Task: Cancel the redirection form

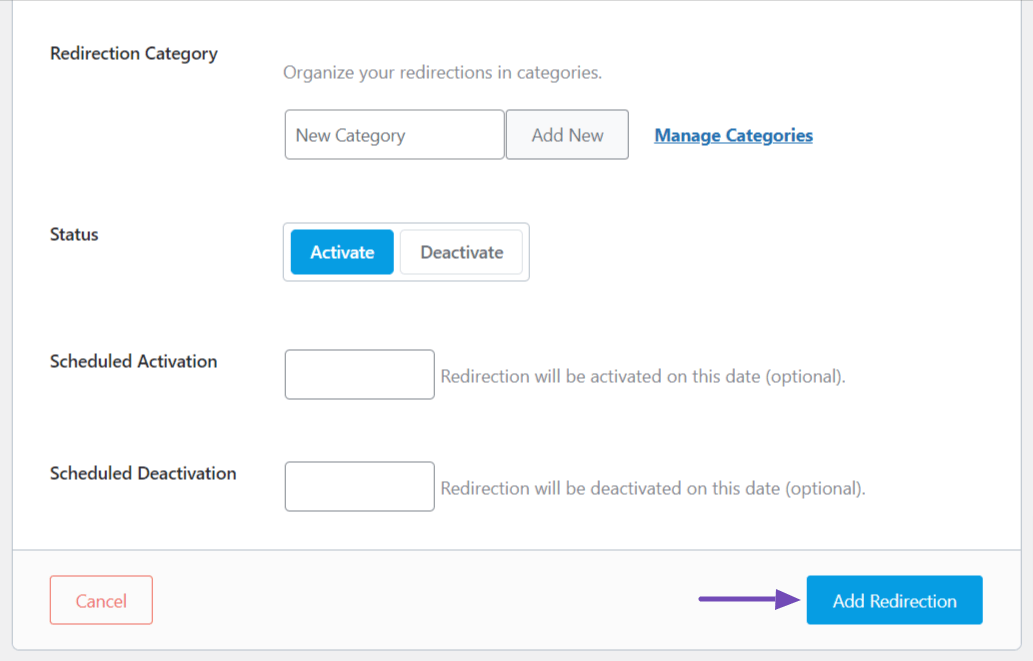Action: [101, 600]
